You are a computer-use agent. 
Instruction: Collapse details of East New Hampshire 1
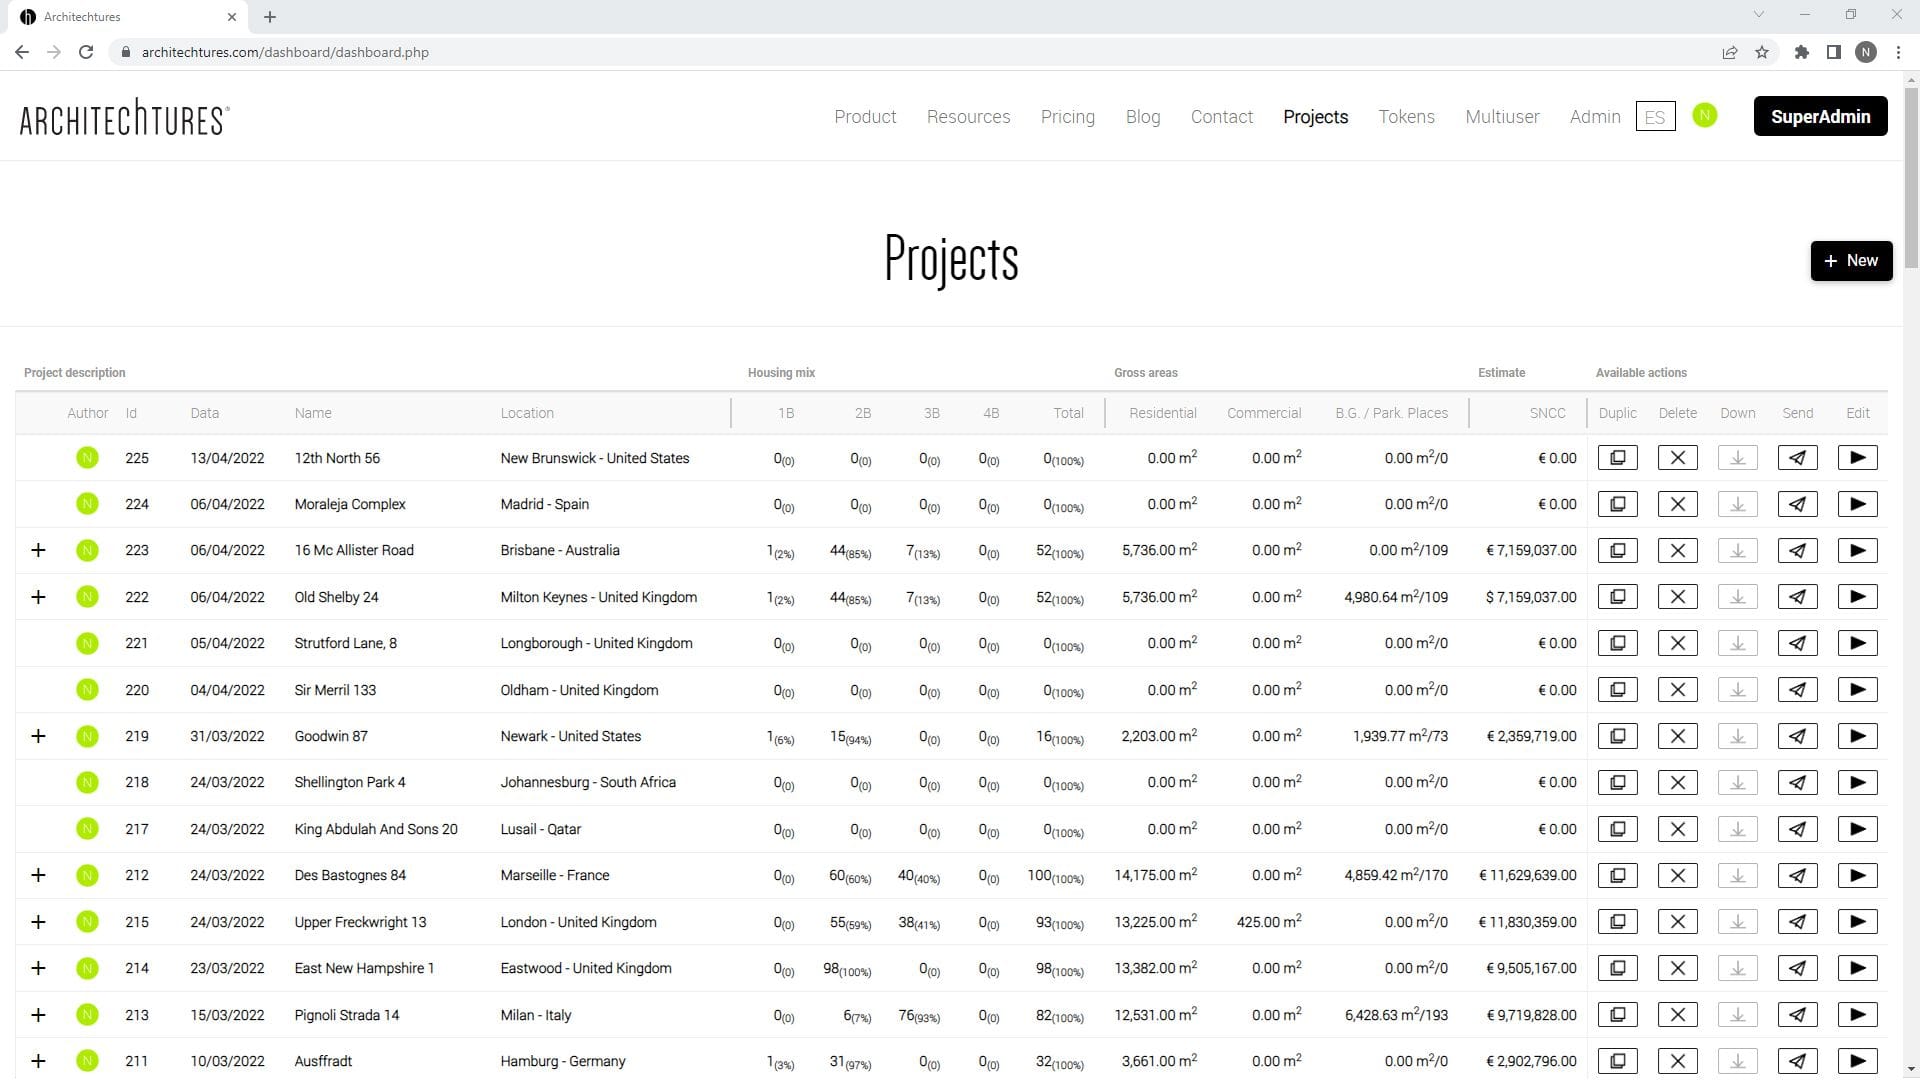(x=39, y=968)
